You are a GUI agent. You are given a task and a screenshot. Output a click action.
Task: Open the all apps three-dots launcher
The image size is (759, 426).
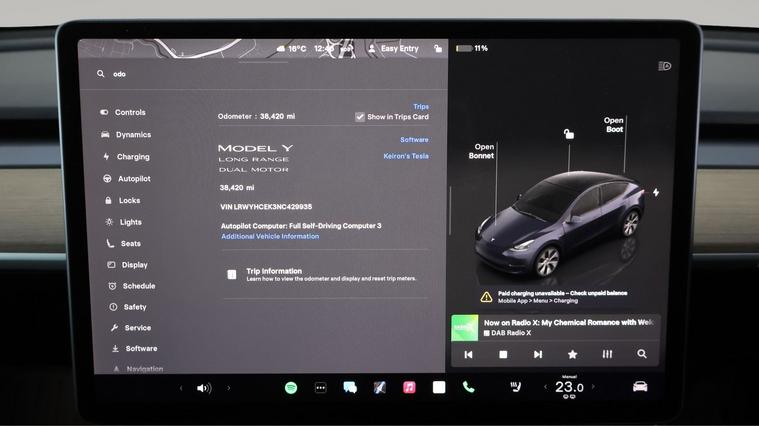point(320,388)
